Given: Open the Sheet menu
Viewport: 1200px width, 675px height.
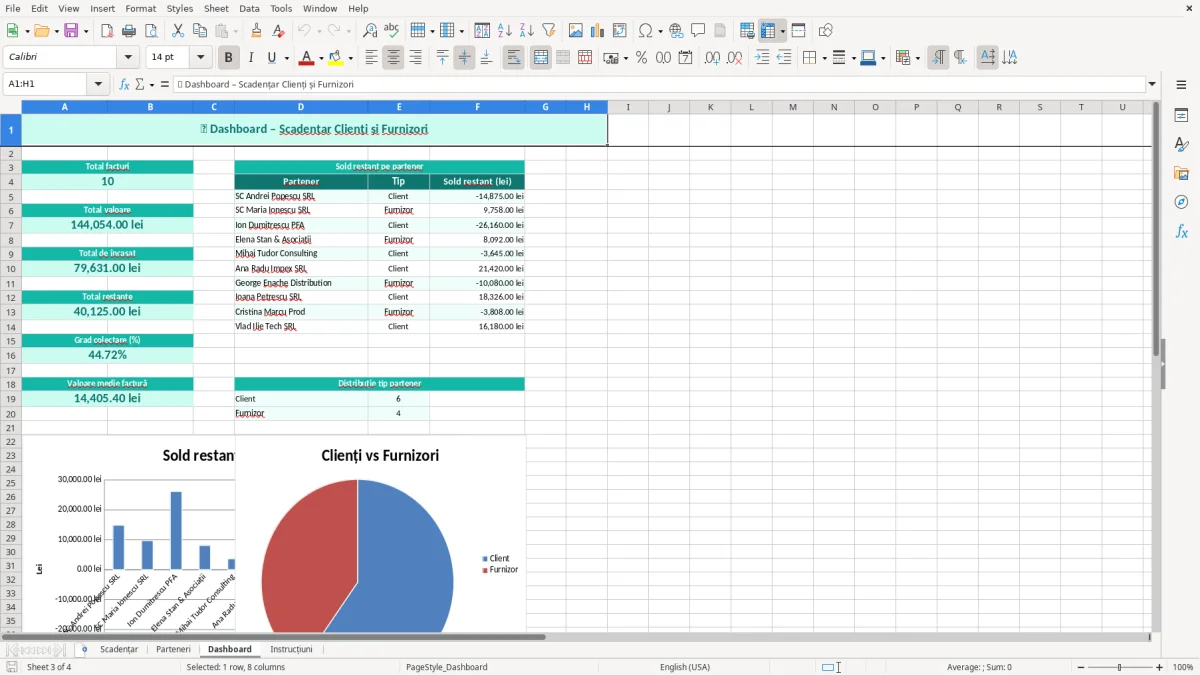Looking at the screenshot, I should coord(216,8).
